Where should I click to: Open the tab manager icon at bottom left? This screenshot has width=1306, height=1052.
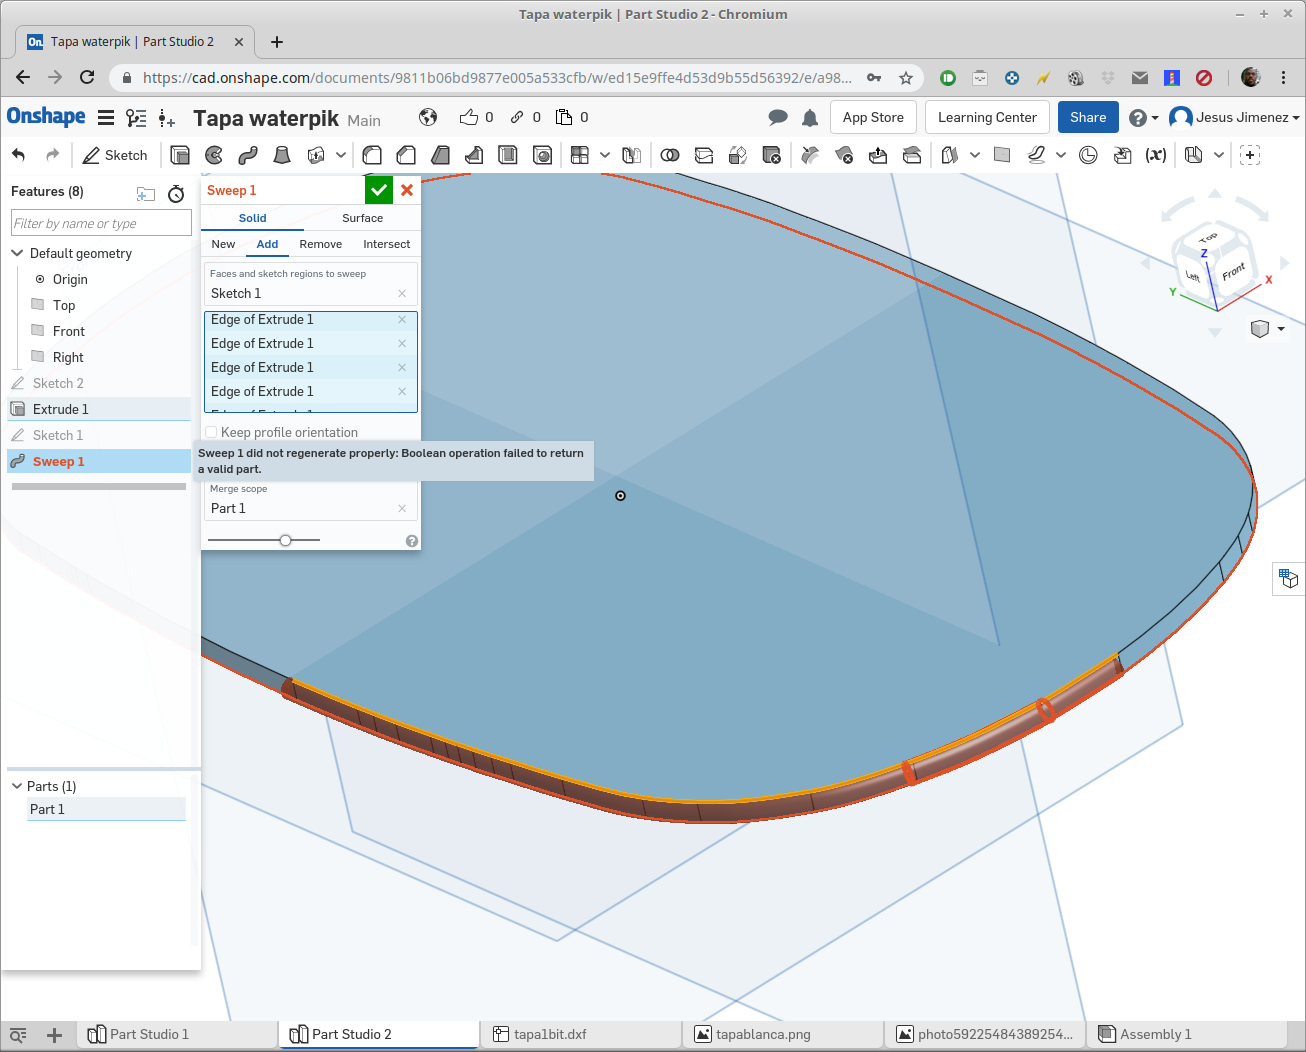click(17, 1035)
